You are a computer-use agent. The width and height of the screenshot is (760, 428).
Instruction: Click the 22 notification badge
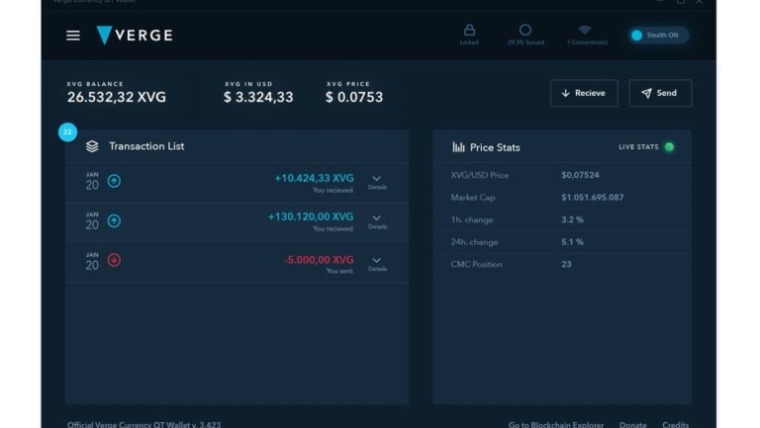click(x=68, y=132)
